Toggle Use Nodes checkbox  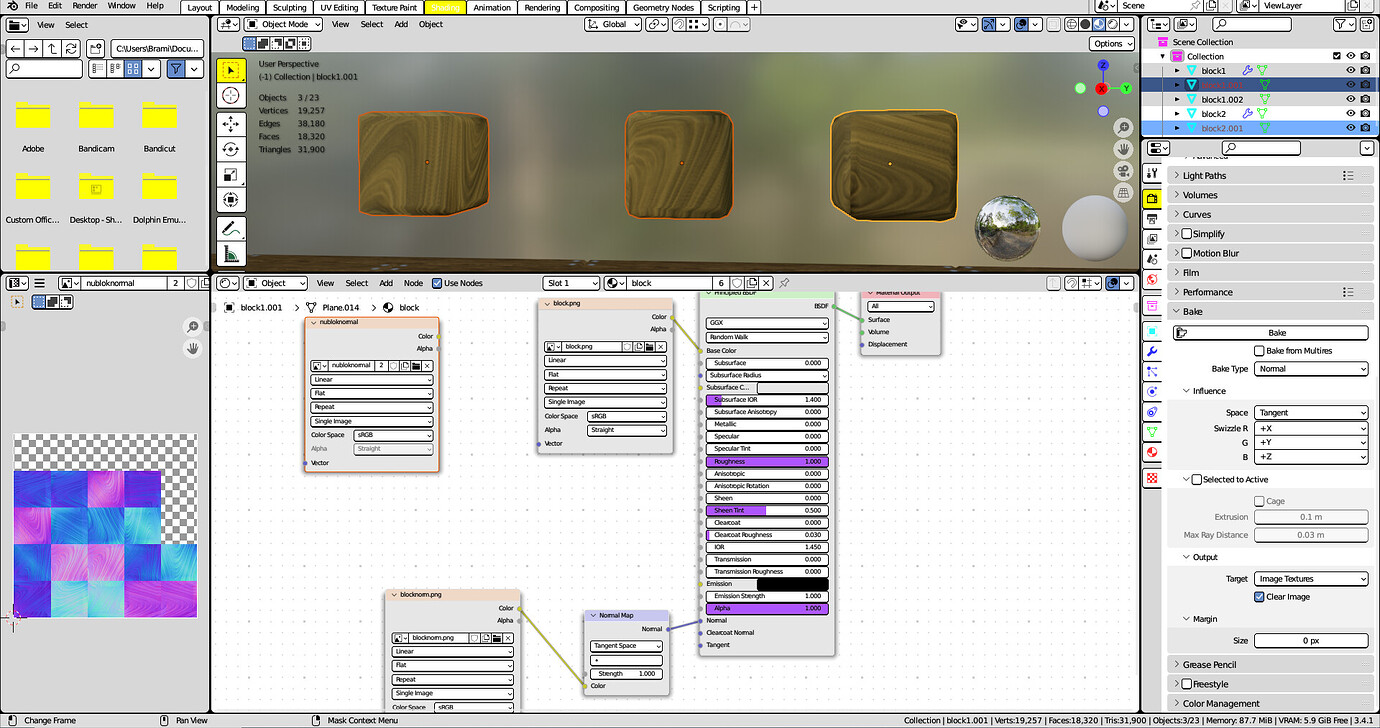click(x=437, y=283)
